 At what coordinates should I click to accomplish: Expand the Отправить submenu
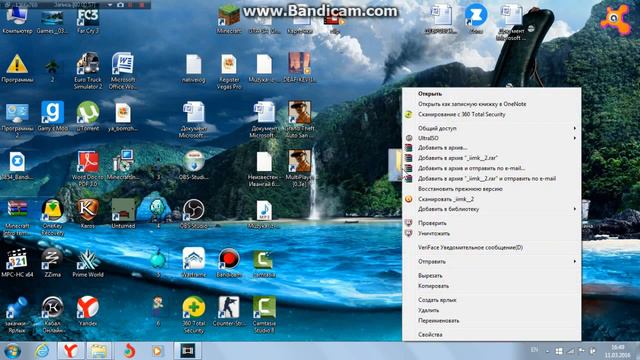click(x=491, y=261)
